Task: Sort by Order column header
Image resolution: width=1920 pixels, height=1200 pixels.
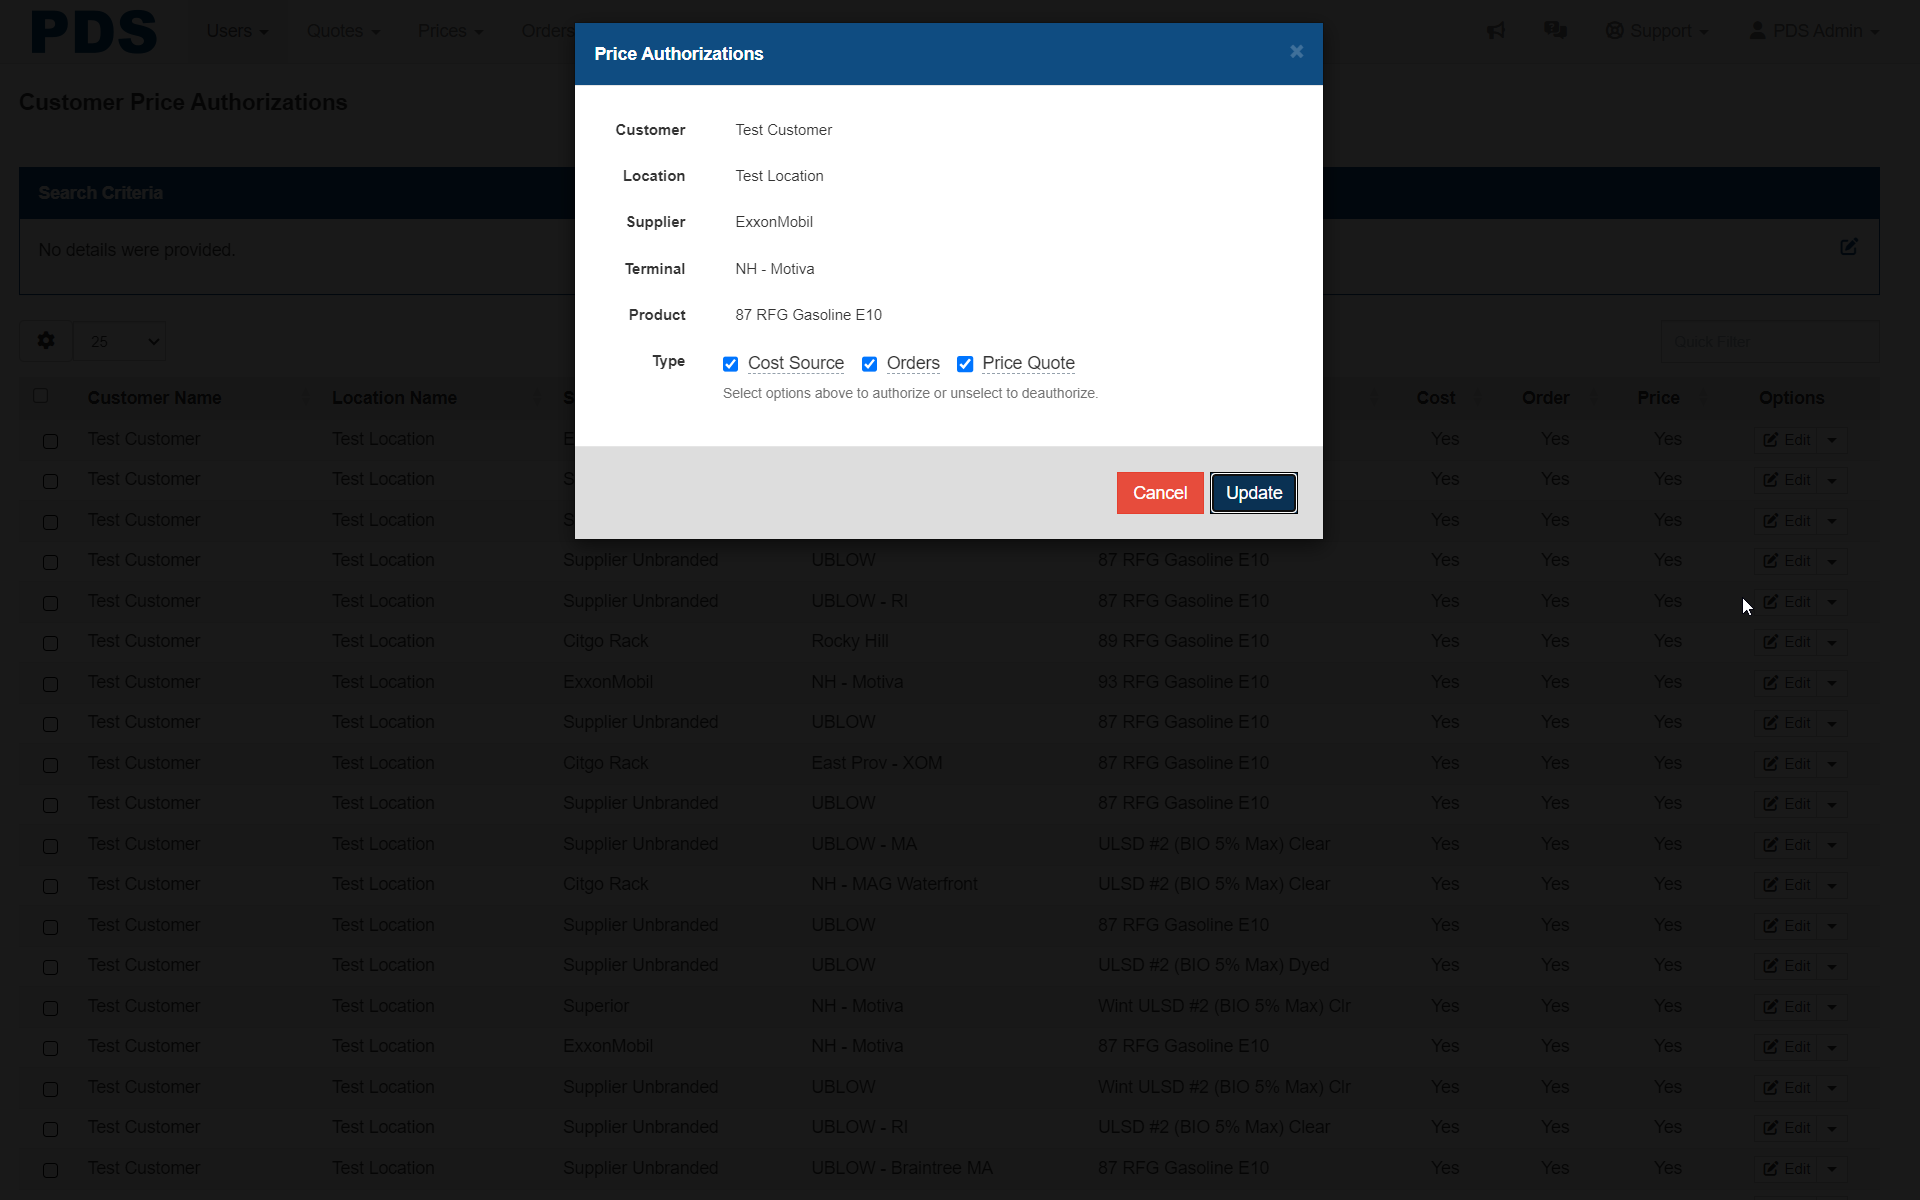Action: [x=1545, y=398]
